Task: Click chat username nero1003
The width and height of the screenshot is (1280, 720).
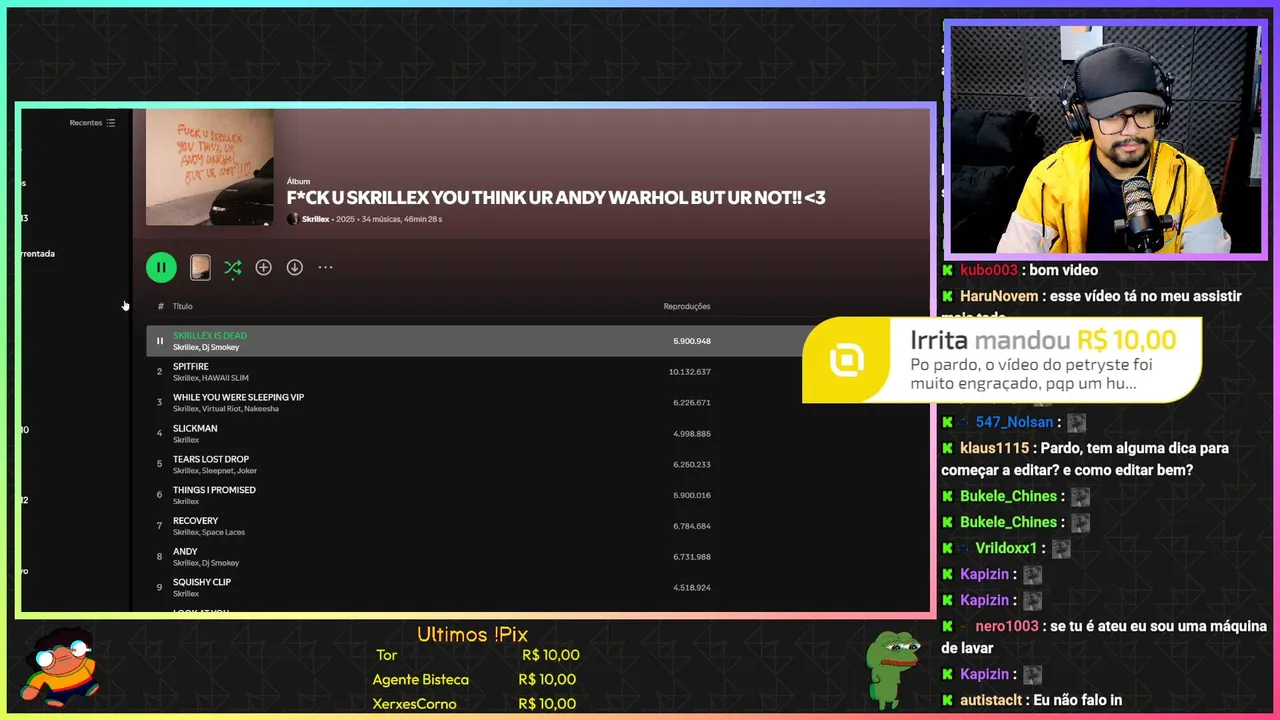Action: click(x=1007, y=626)
